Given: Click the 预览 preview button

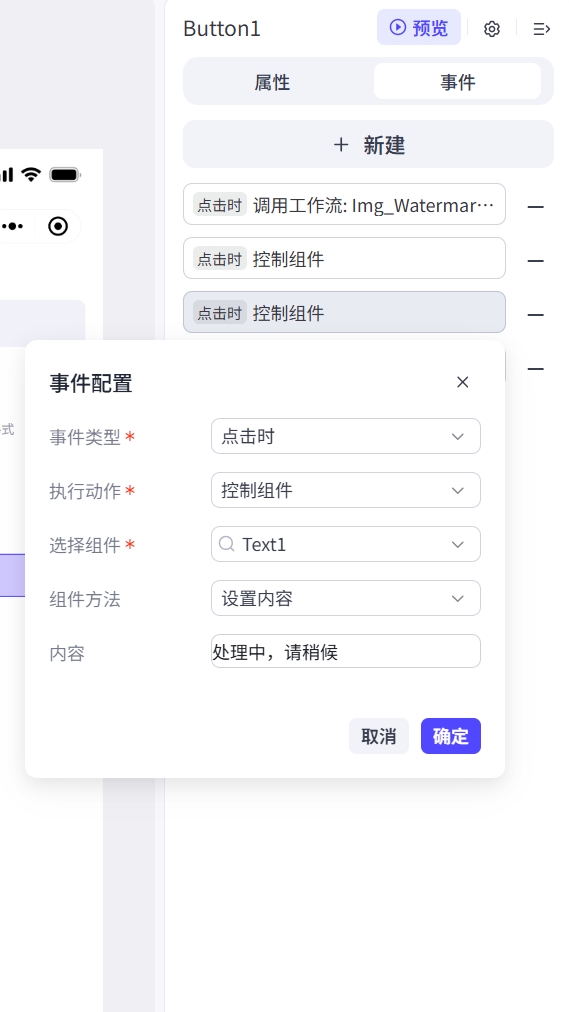Looking at the screenshot, I should point(419,28).
